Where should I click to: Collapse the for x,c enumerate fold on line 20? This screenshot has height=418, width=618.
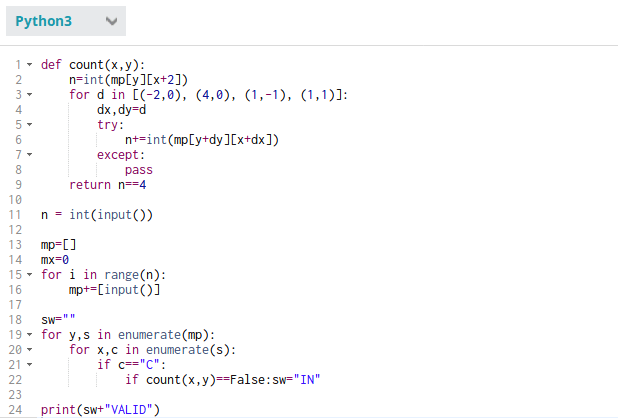[x=30, y=349]
